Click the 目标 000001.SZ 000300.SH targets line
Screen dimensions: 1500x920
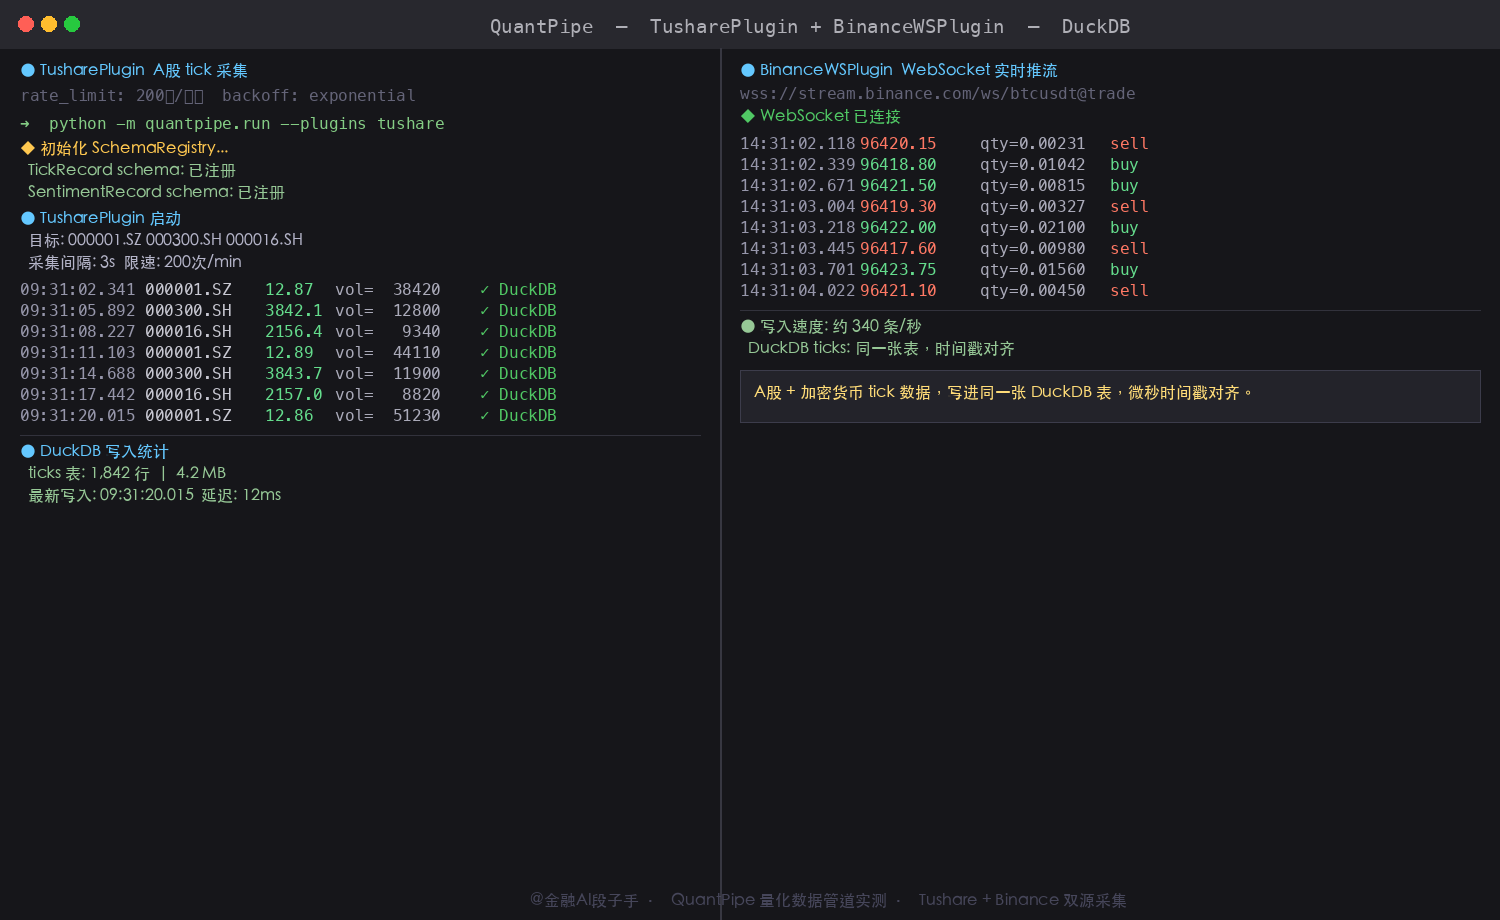166,240
